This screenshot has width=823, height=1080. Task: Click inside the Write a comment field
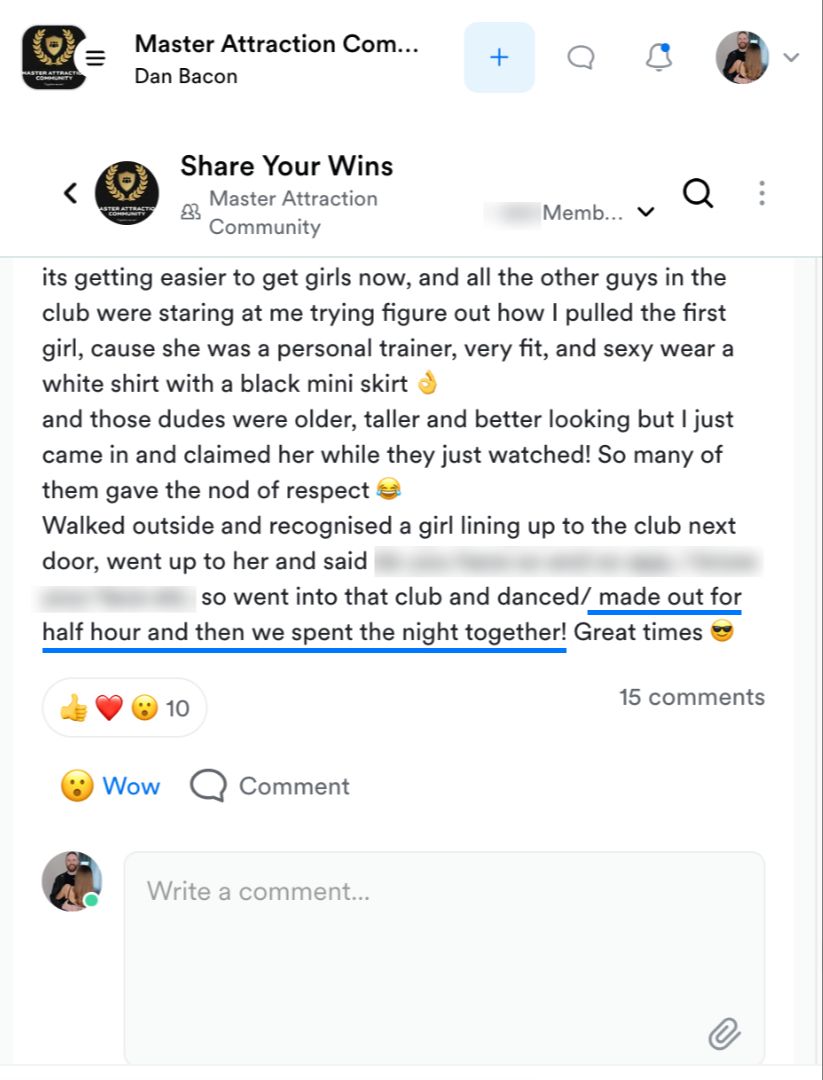(x=444, y=959)
